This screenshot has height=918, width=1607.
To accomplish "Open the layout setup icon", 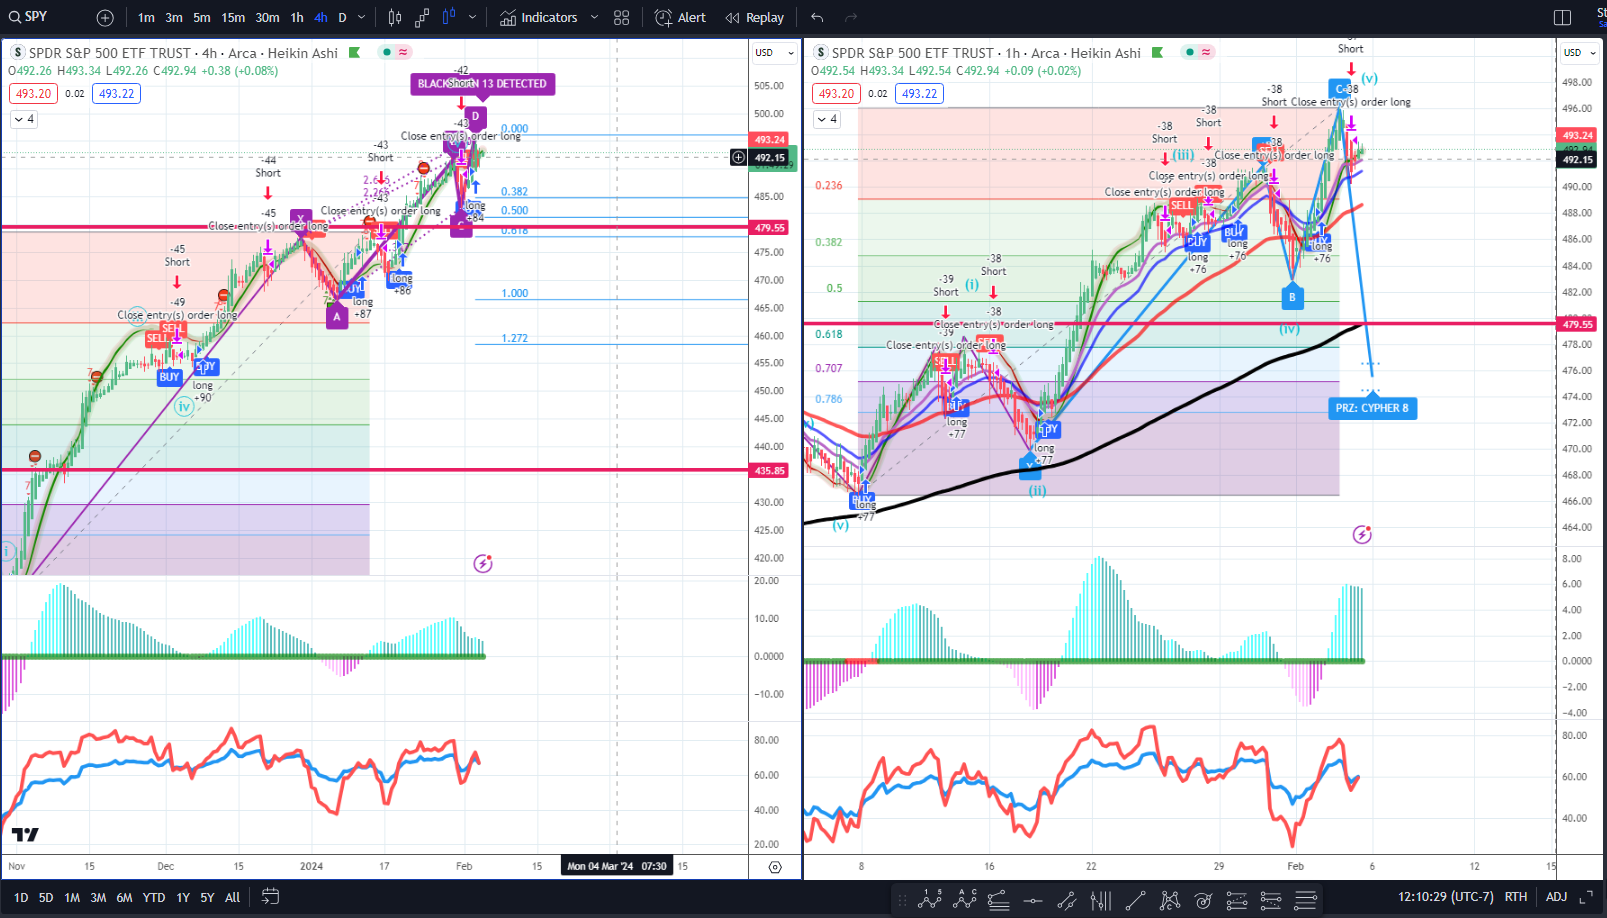I will [x=1563, y=18].
